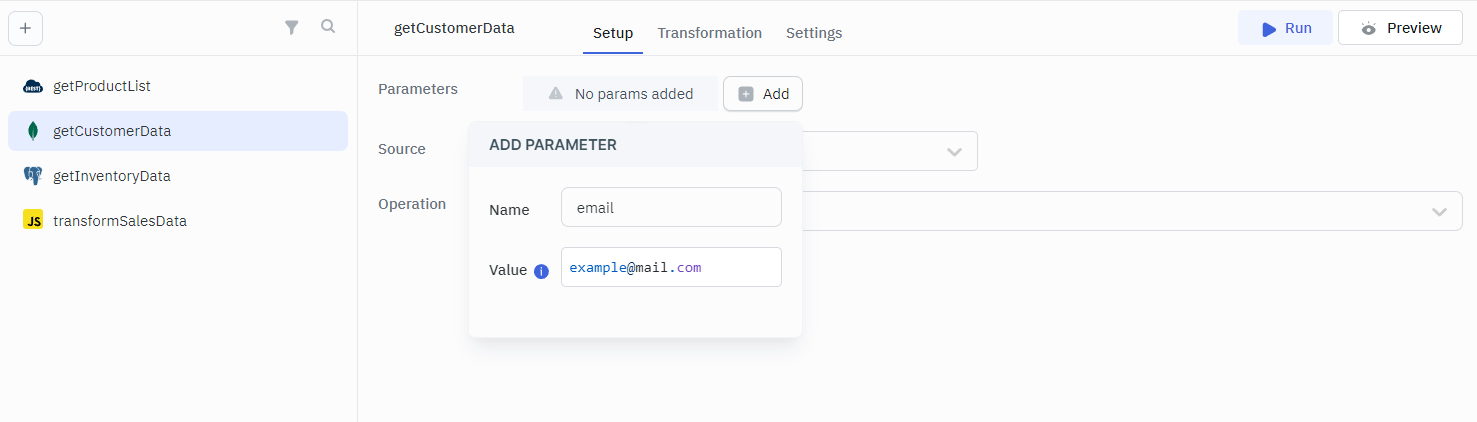Open the Settings tab
Screen dimensions: 1477x422
813,33
